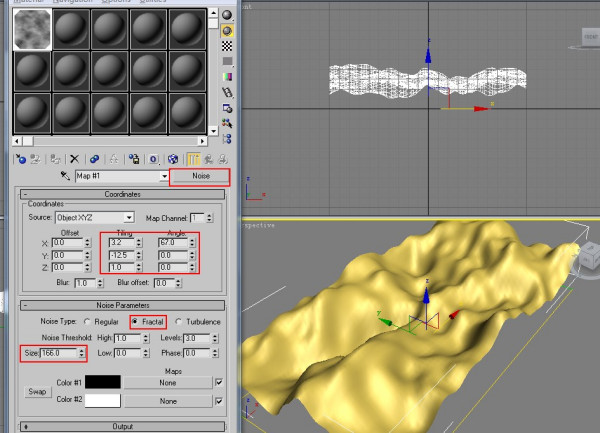Click the Noise Threshold High field

(x=127, y=338)
